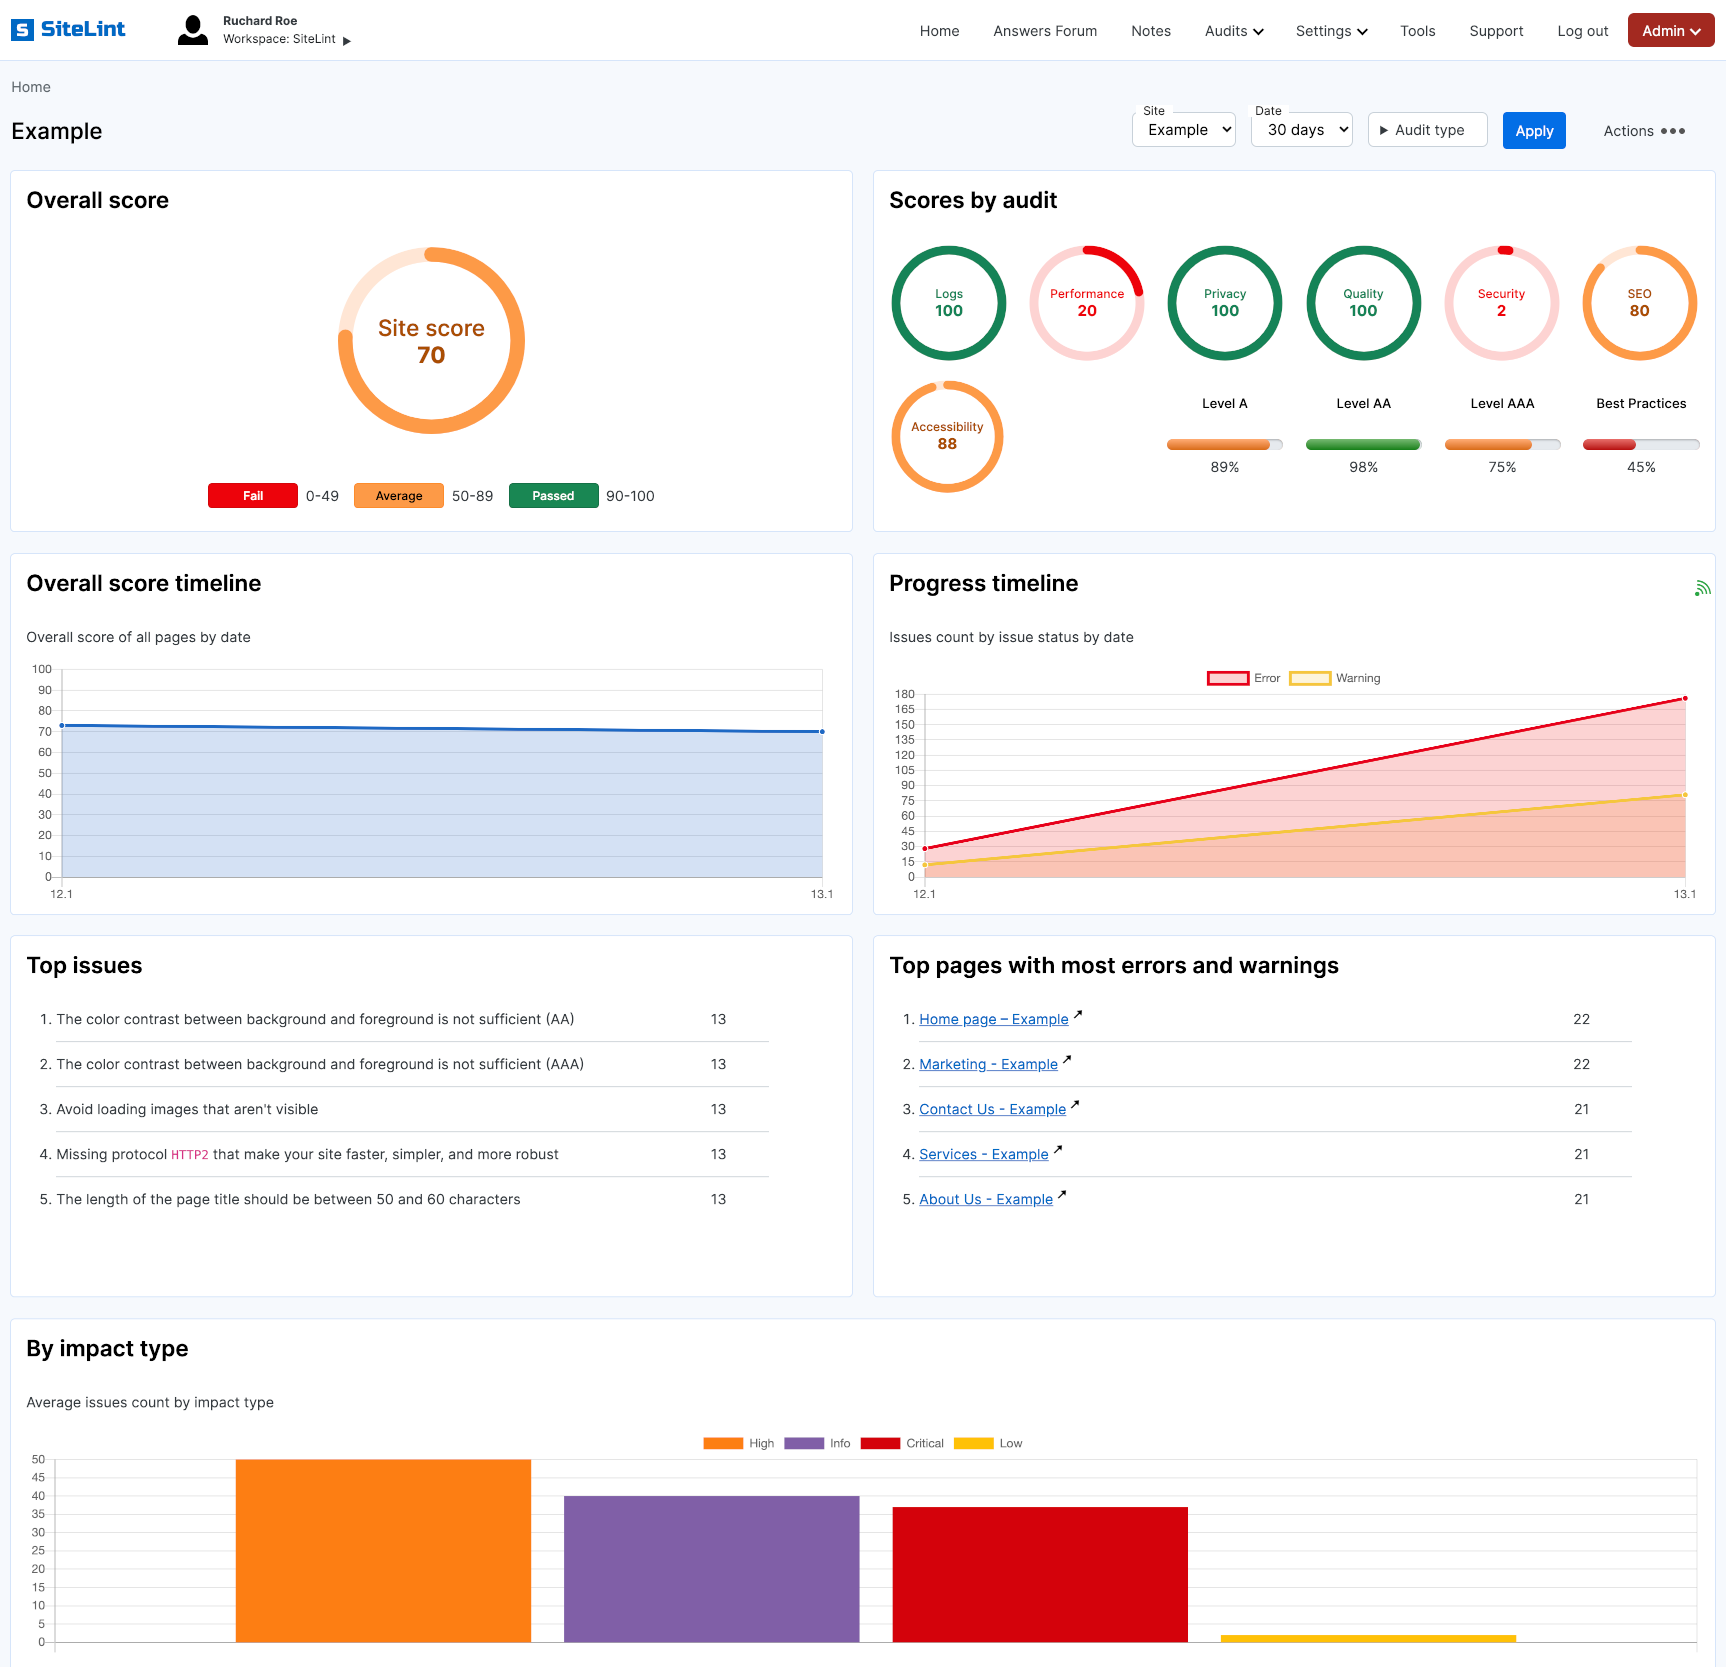Viewport: 1726px width, 1667px height.
Task: Click external-link arrow beside Marketing - Example
Action: (1067, 1059)
